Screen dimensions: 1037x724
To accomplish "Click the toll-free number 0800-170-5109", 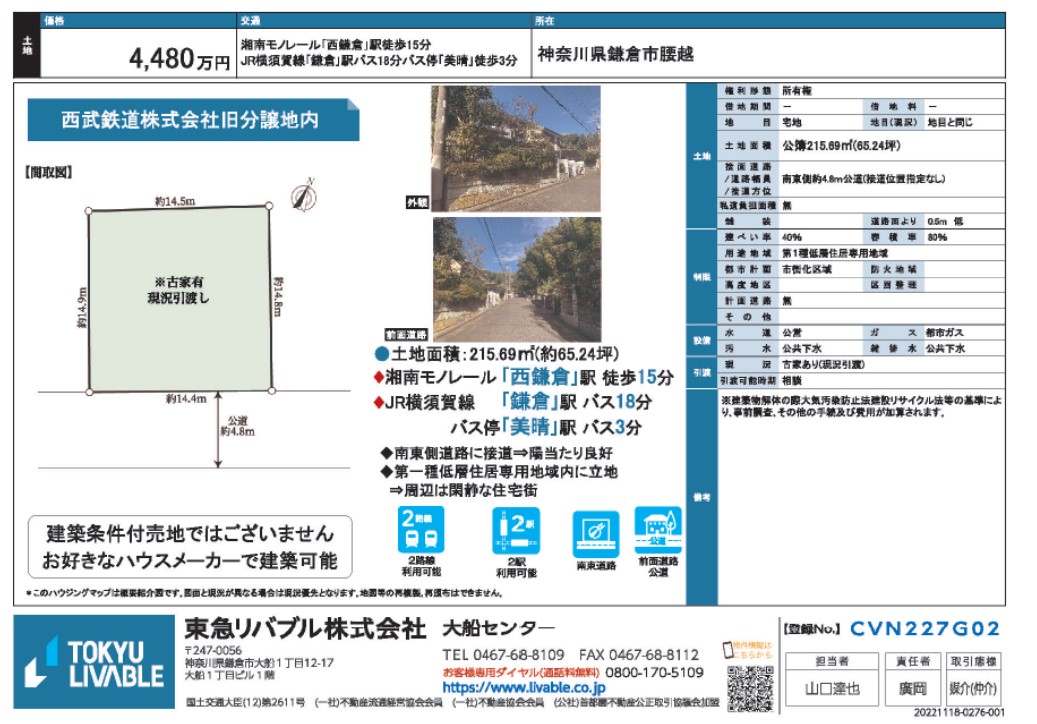I will pyautogui.click(x=655, y=673).
